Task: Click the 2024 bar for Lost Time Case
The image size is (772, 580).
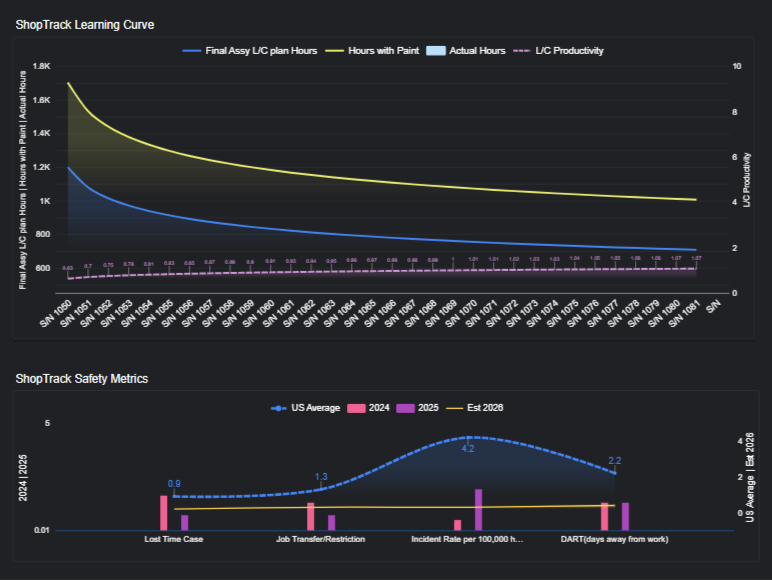Action: click(x=163, y=512)
